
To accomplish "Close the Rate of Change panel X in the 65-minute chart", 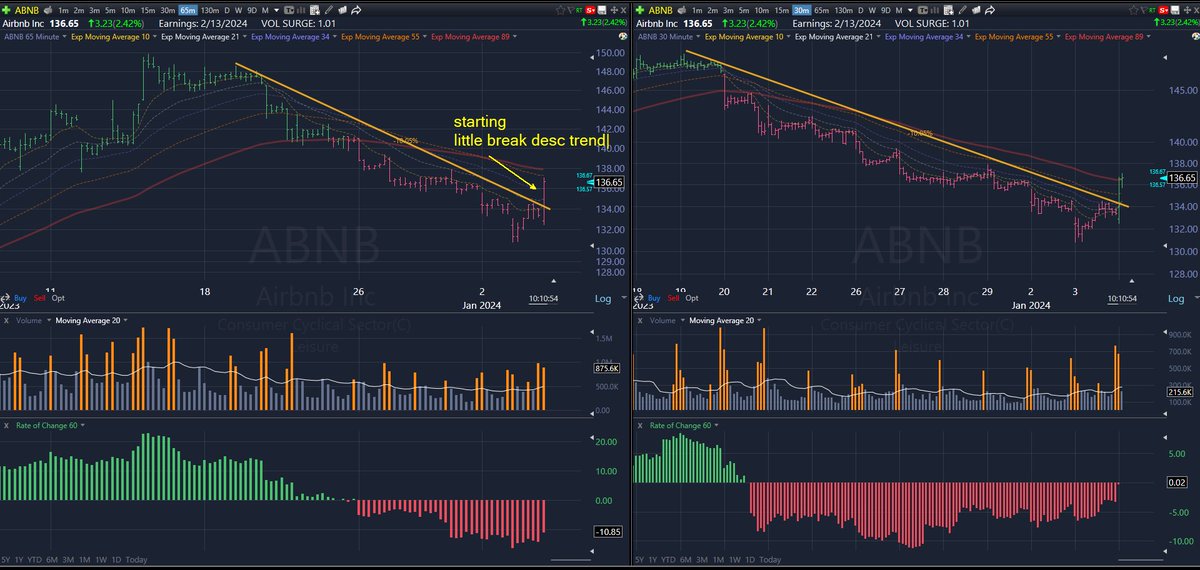I will click(6, 425).
